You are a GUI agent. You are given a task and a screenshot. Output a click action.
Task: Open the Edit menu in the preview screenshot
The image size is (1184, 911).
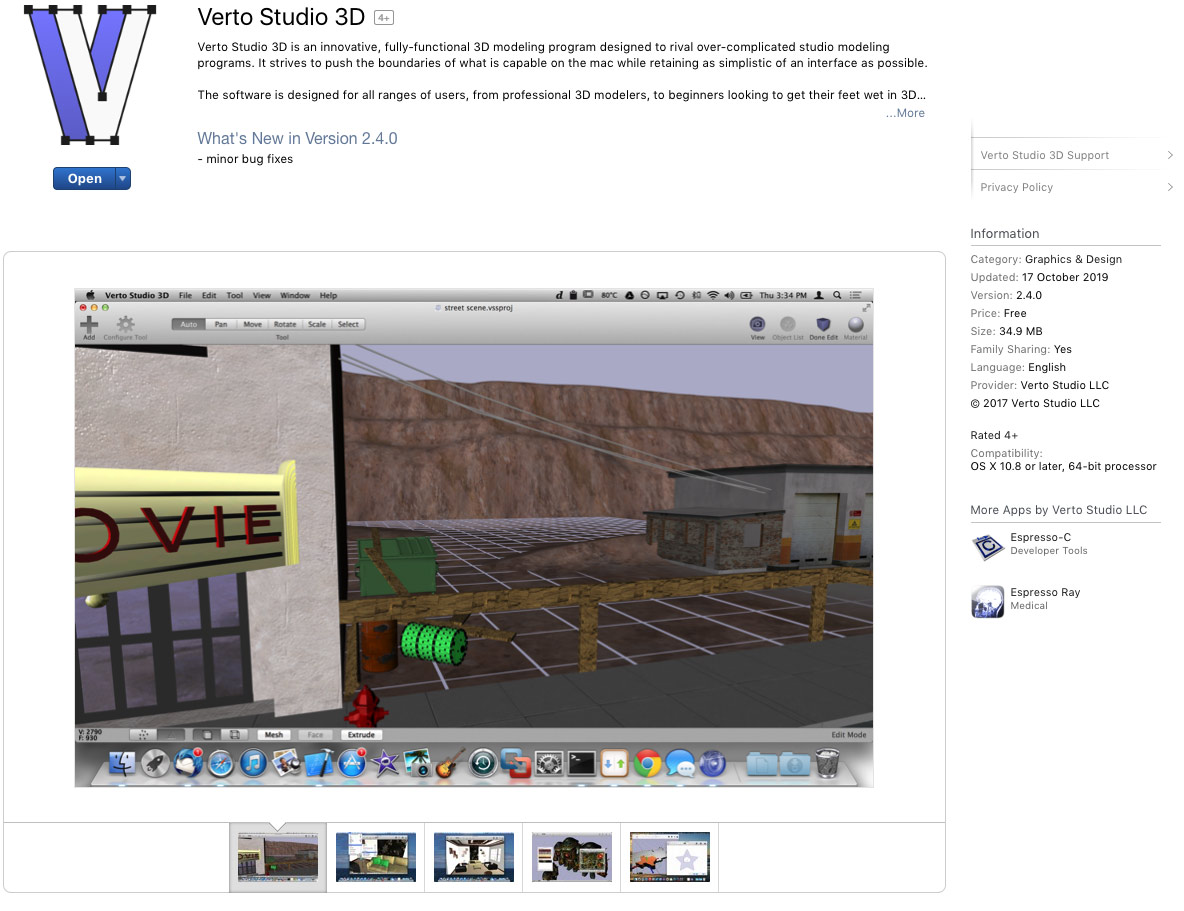209,295
